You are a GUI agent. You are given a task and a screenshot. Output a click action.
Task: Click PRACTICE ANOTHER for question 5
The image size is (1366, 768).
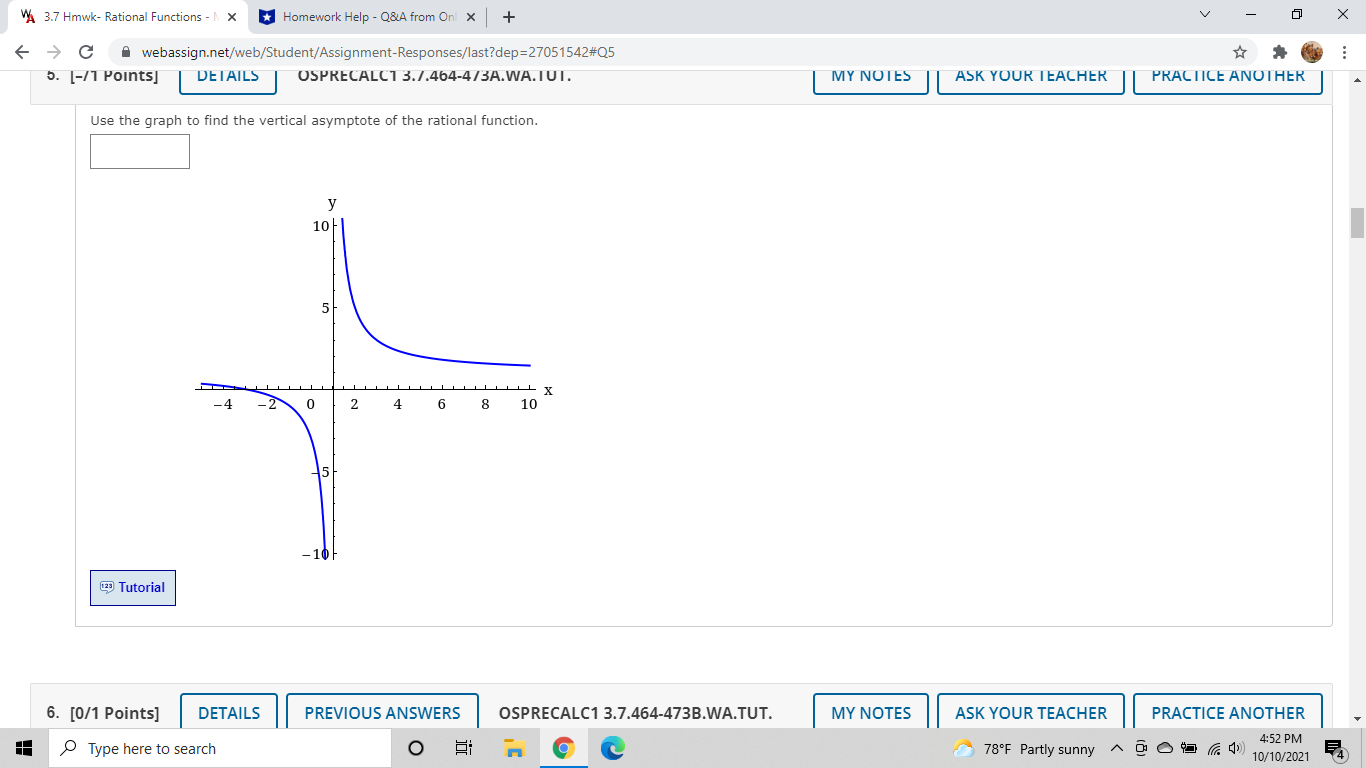(1227, 75)
